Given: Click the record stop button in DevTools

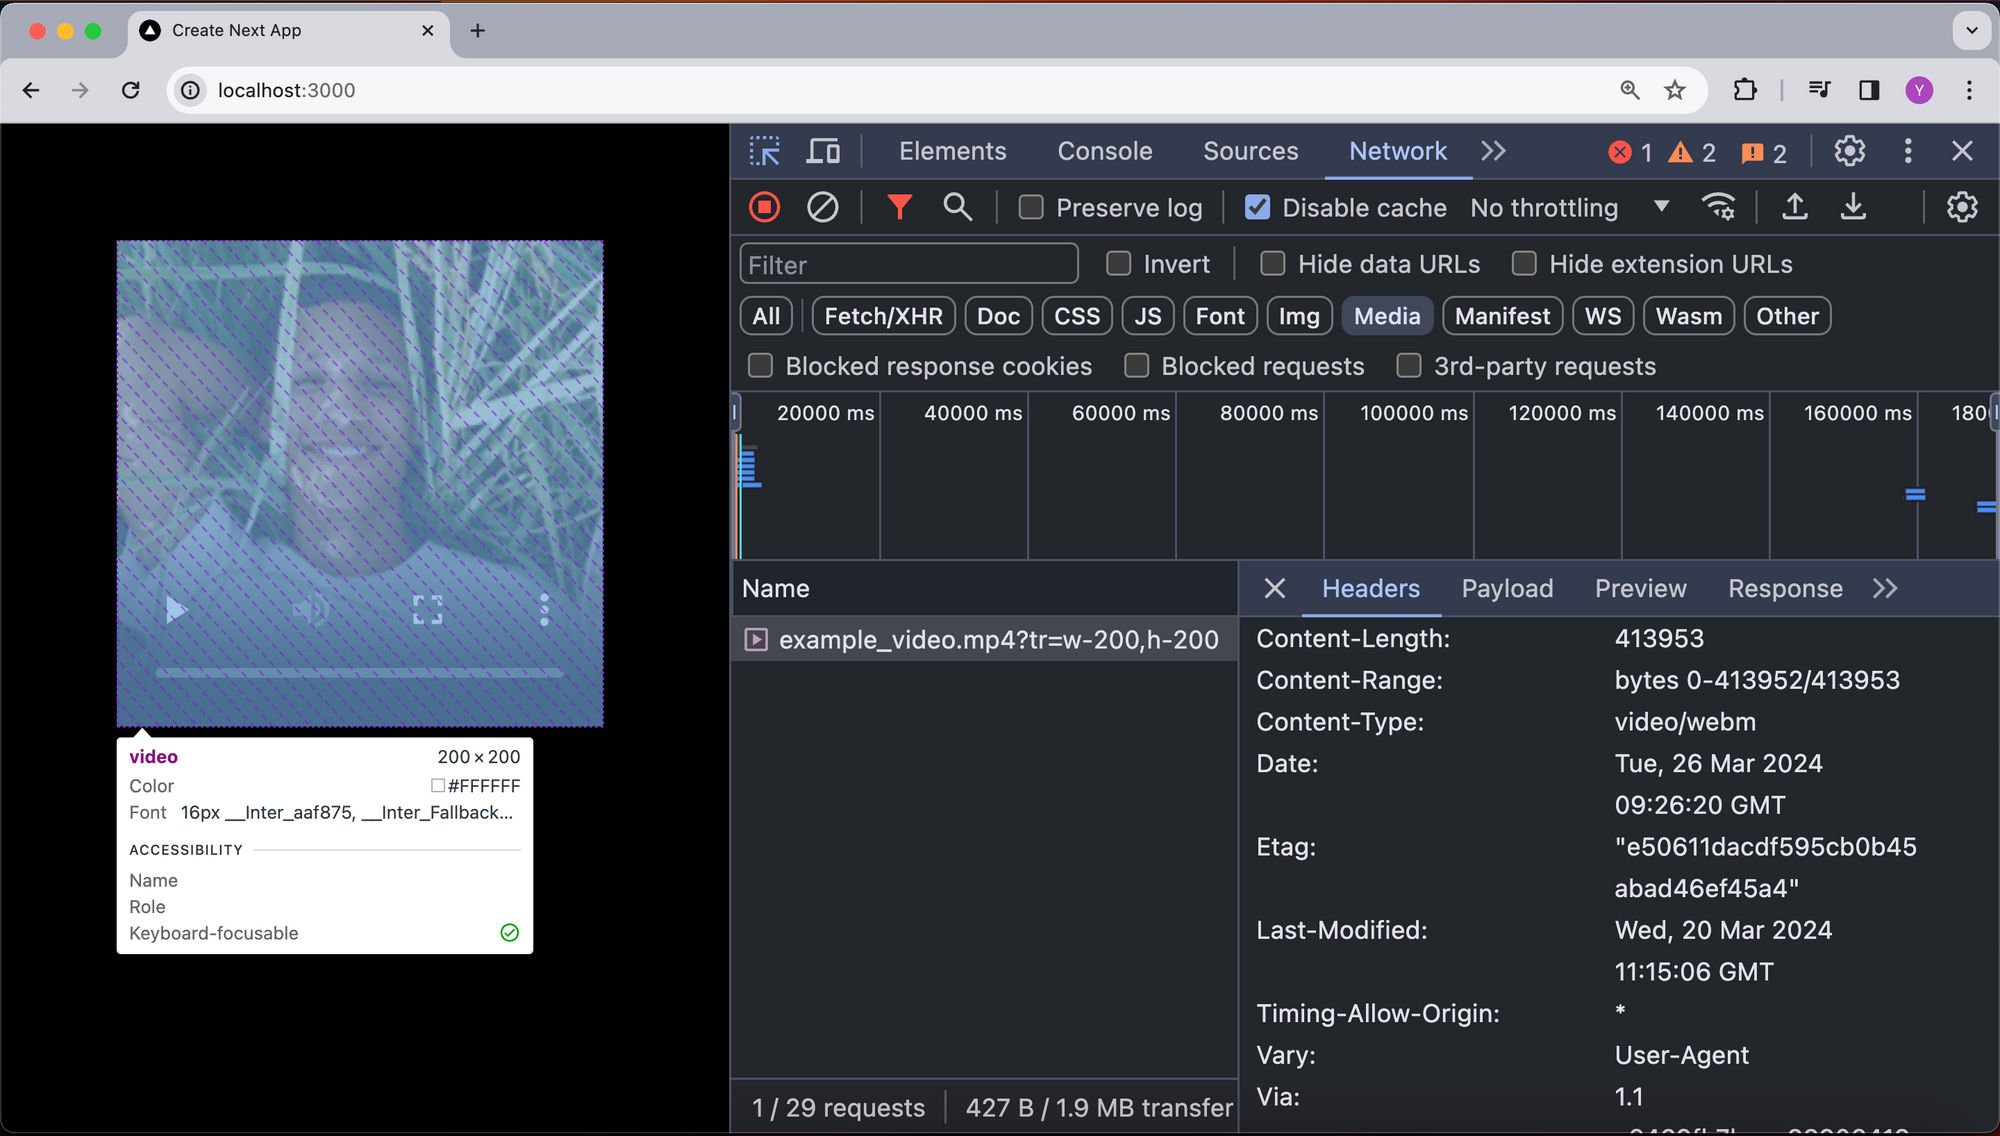Looking at the screenshot, I should (764, 207).
